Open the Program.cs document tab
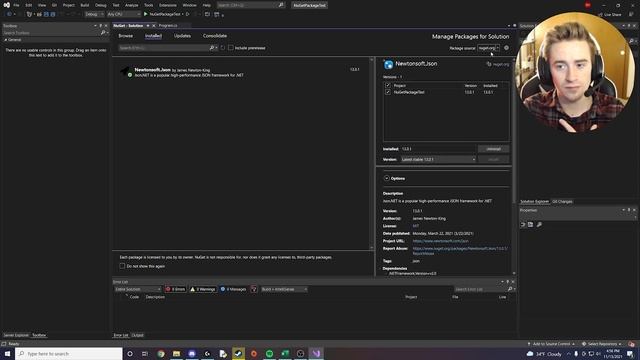This screenshot has width=640, height=360. click(x=168, y=25)
